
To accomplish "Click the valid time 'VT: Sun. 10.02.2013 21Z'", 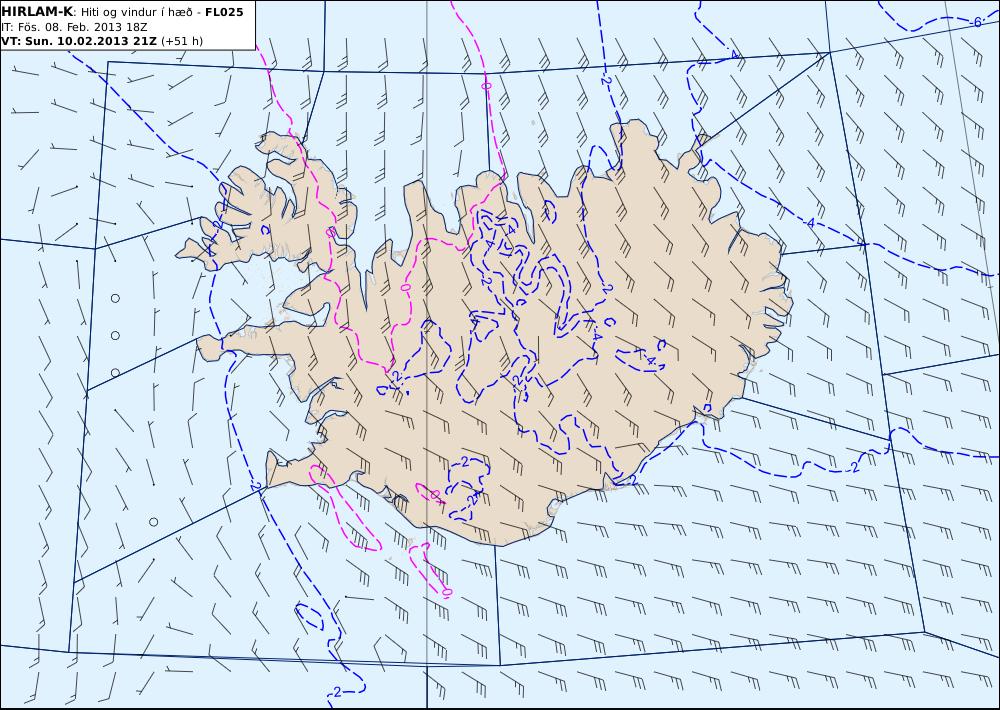I will (x=79, y=41).
